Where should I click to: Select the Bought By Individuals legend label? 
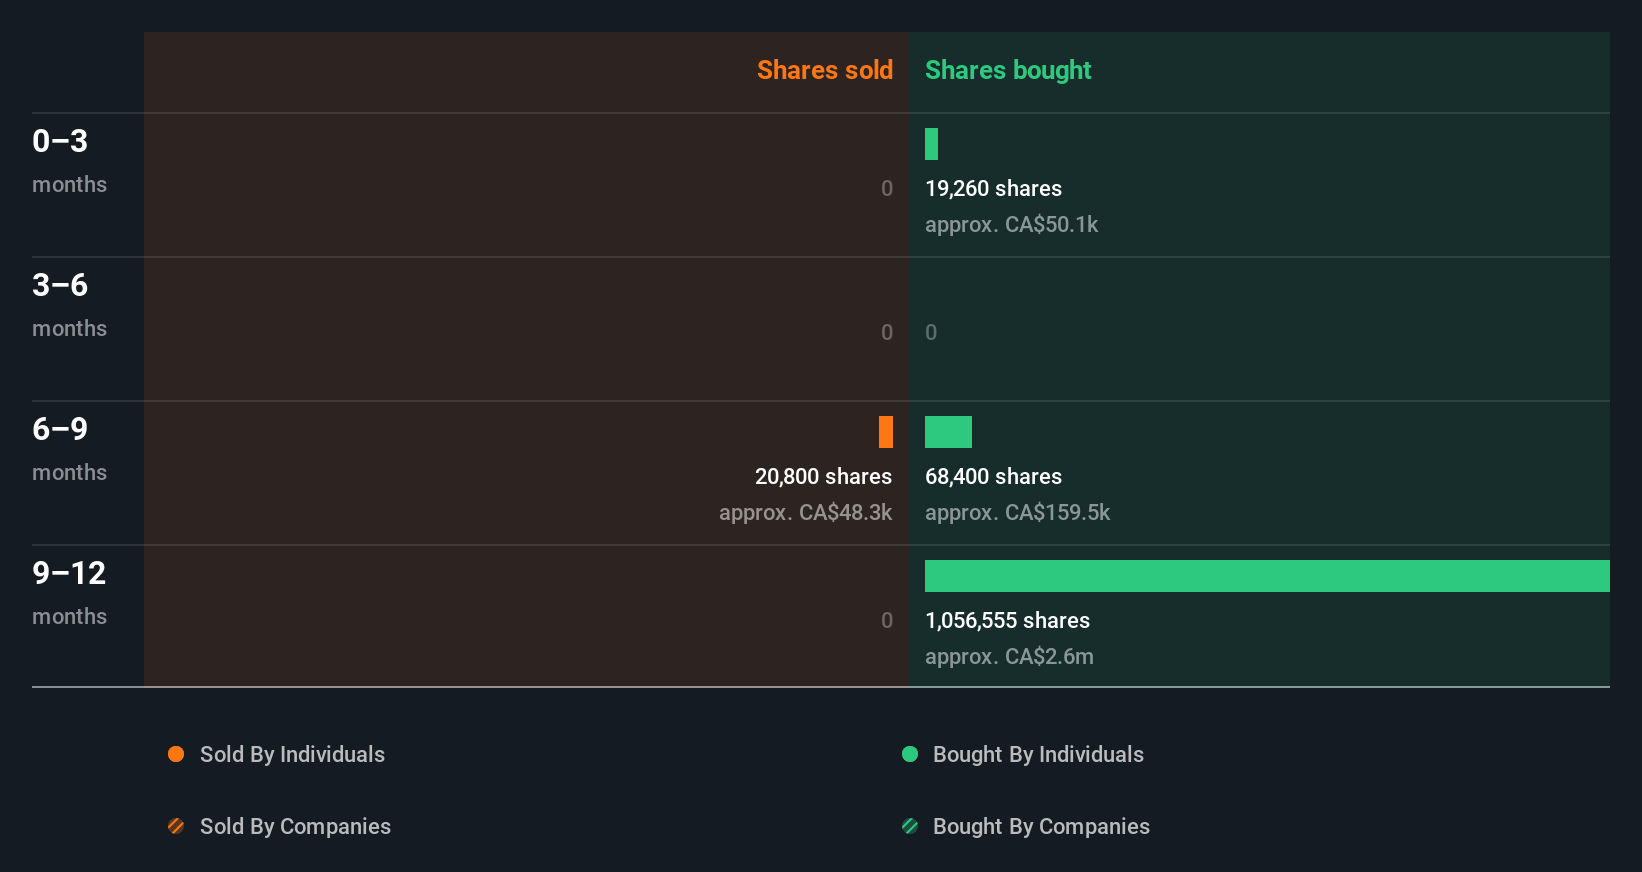[x=1038, y=755]
